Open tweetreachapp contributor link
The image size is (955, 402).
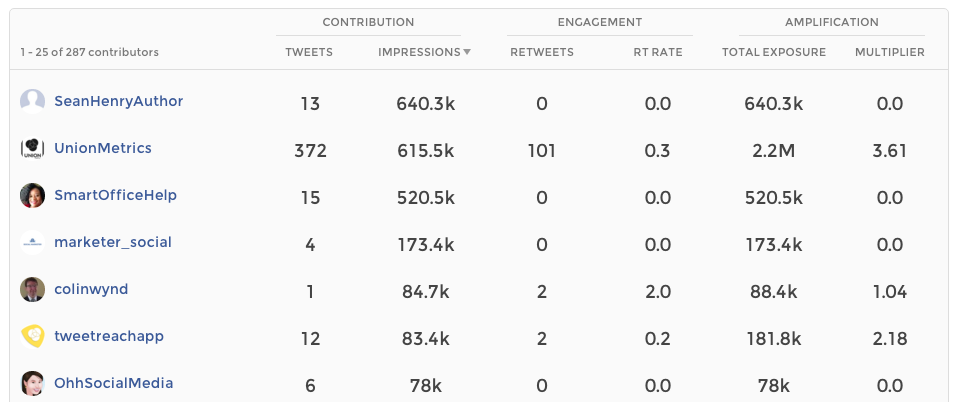pos(109,336)
